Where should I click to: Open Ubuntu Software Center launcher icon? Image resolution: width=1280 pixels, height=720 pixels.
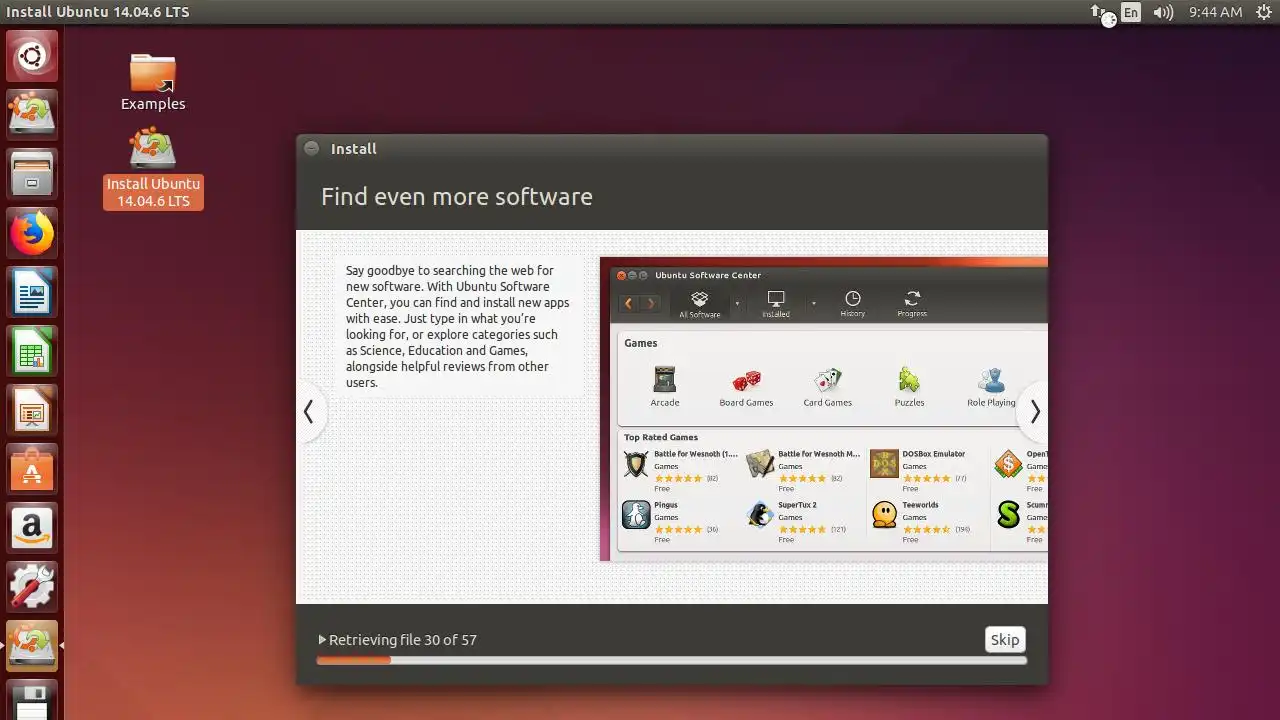pyautogui.click(x=32, y=469)
